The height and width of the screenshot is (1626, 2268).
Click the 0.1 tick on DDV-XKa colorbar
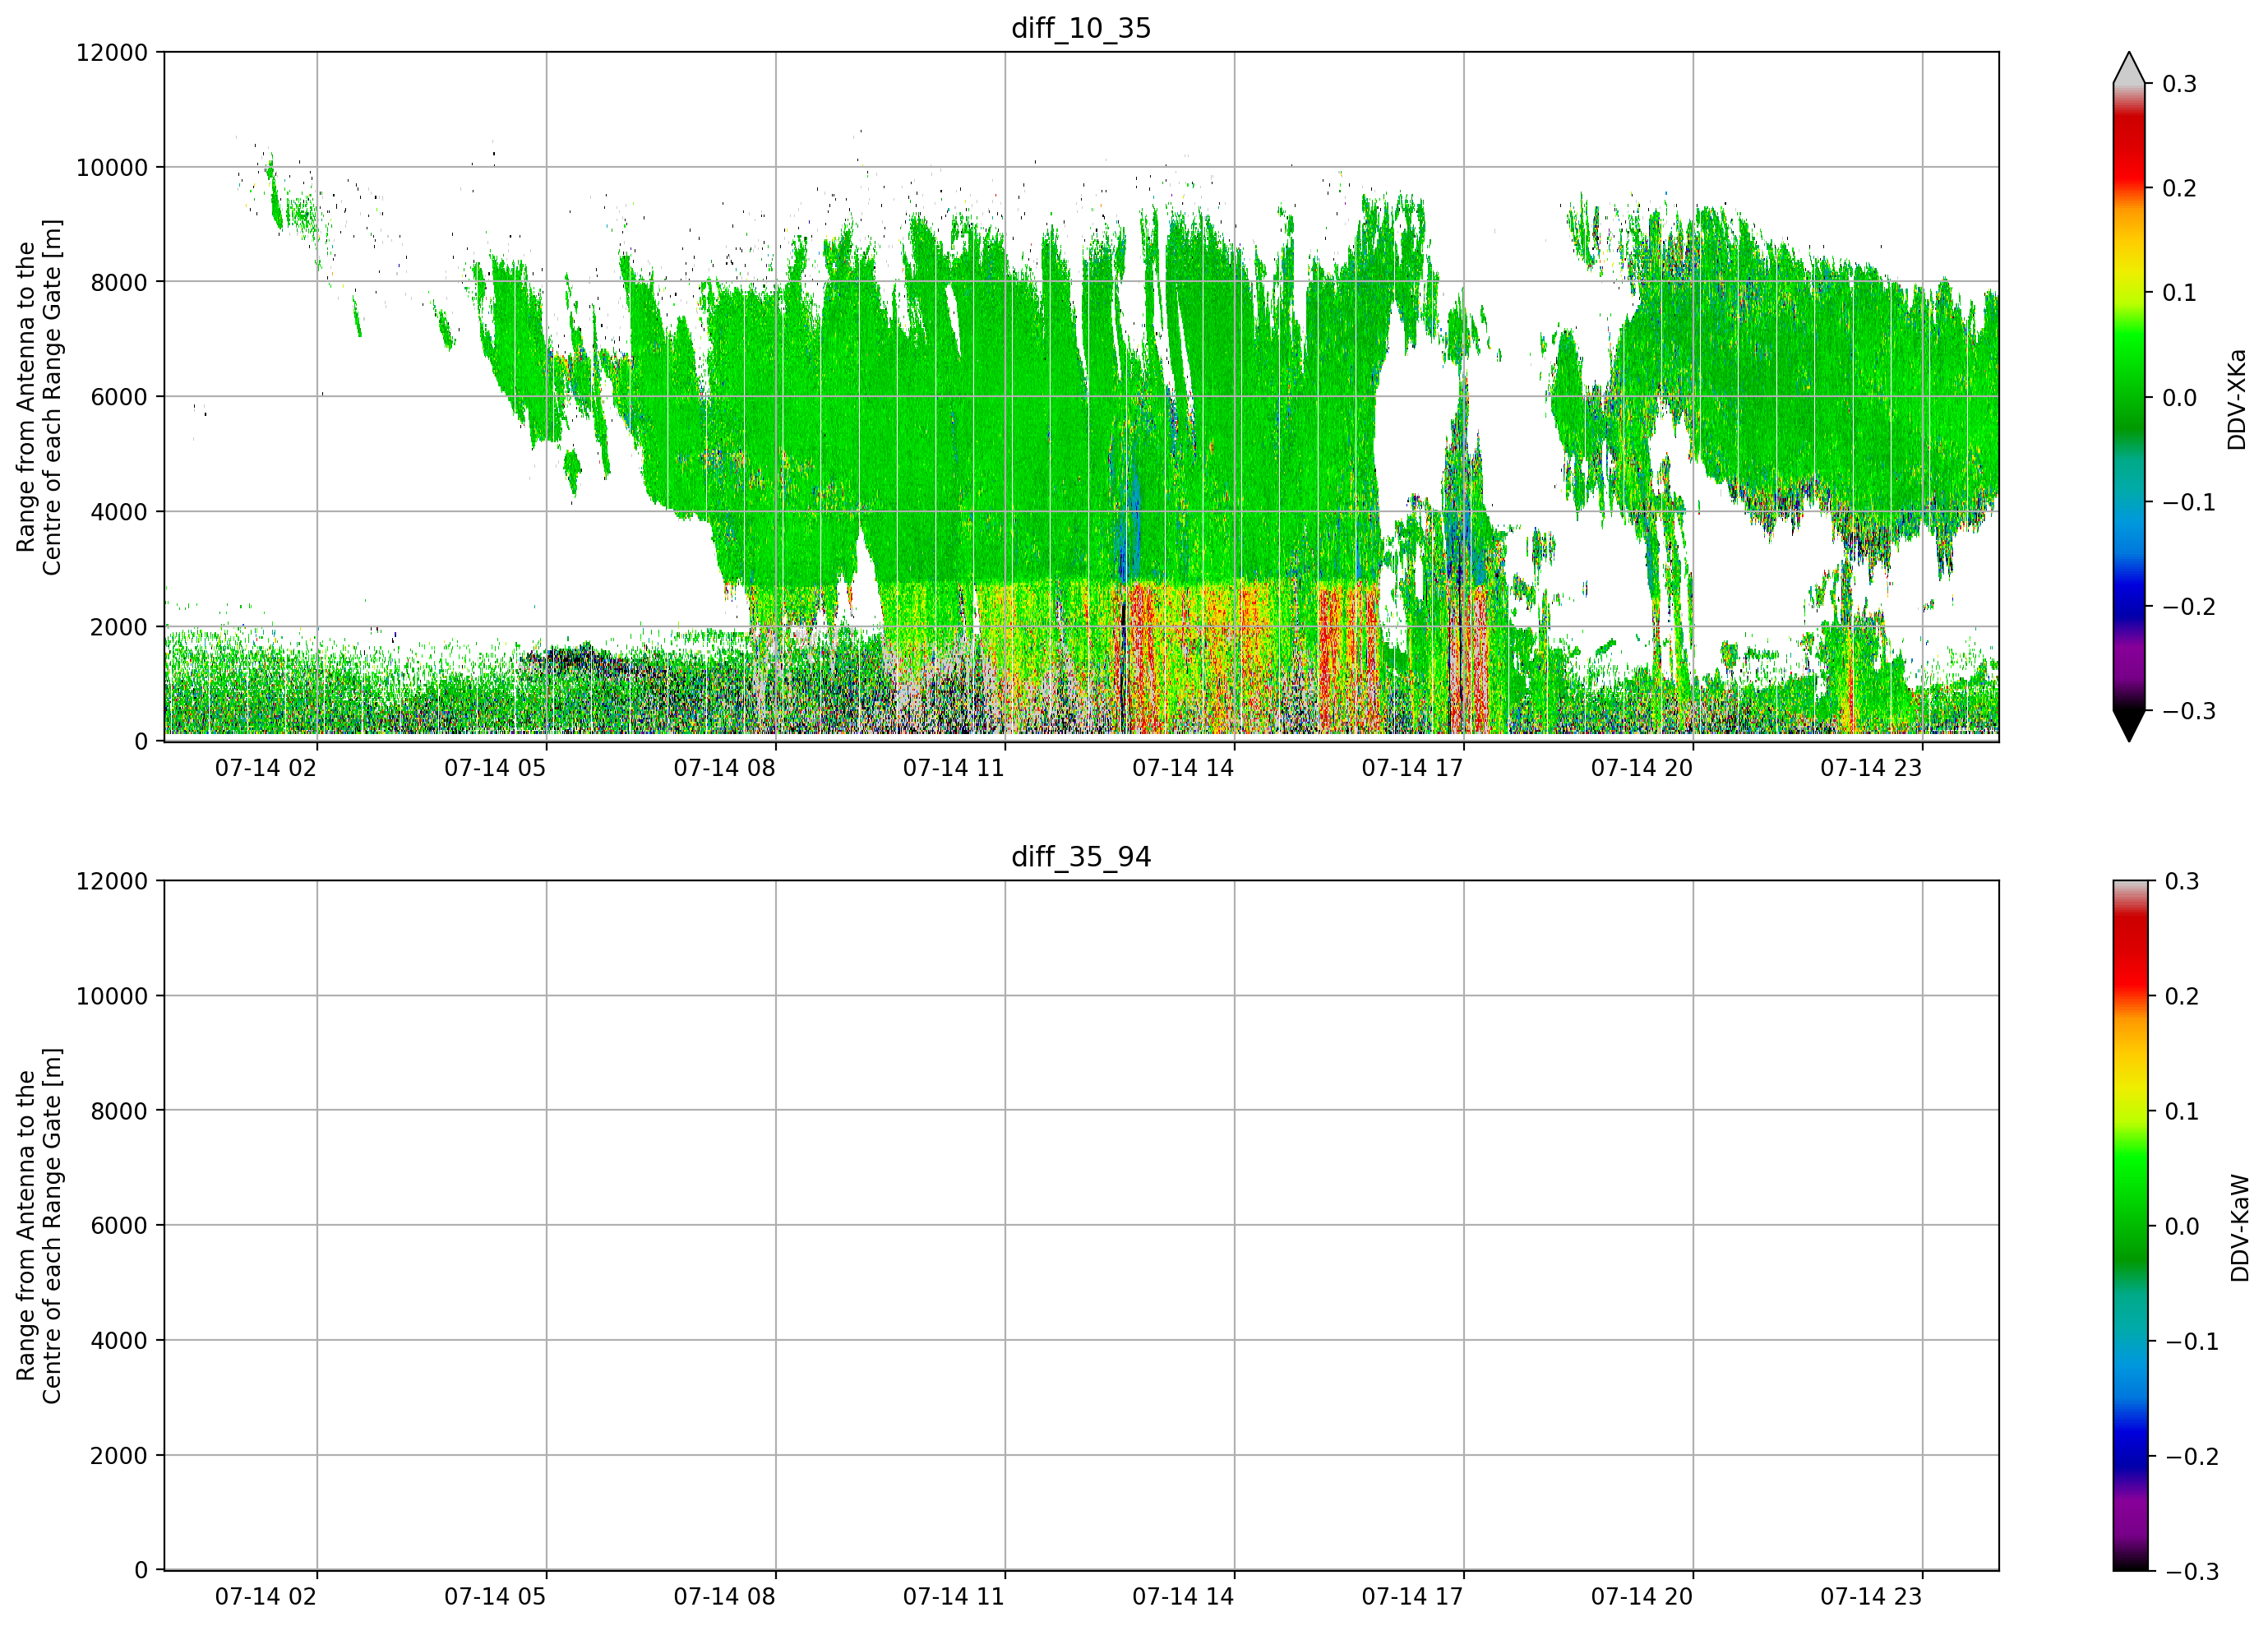coord(2179,293)
